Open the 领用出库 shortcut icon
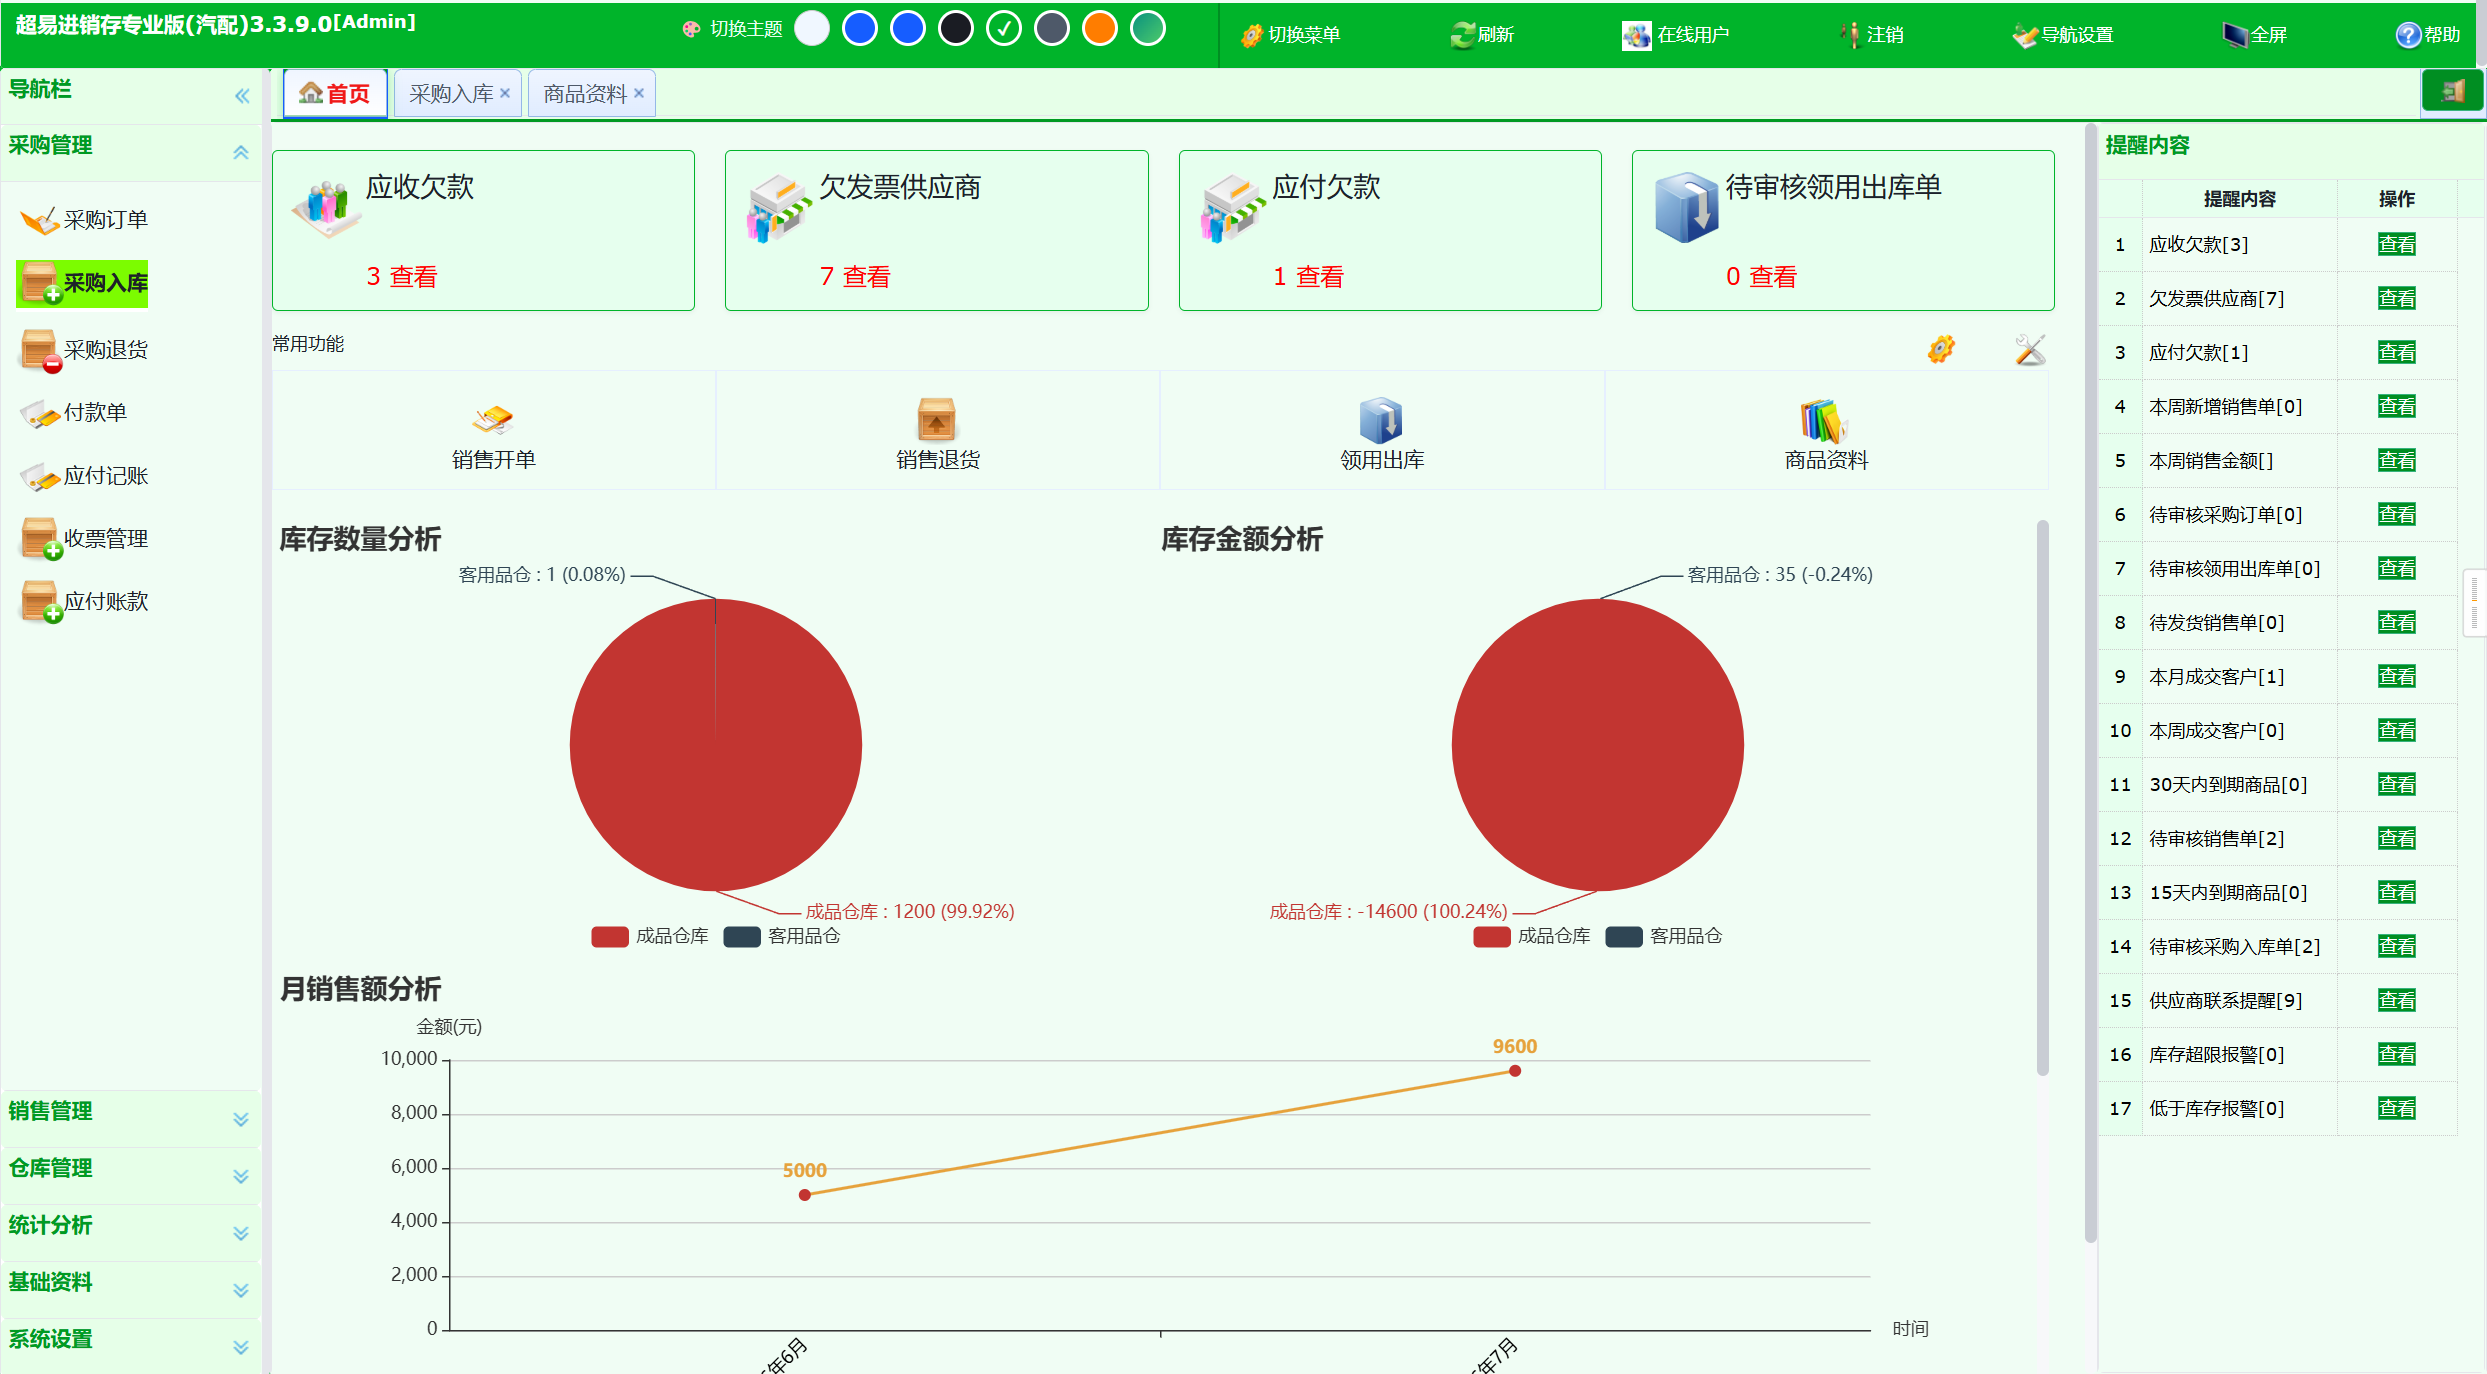 pyautogui.click(x=1381, y=420)
